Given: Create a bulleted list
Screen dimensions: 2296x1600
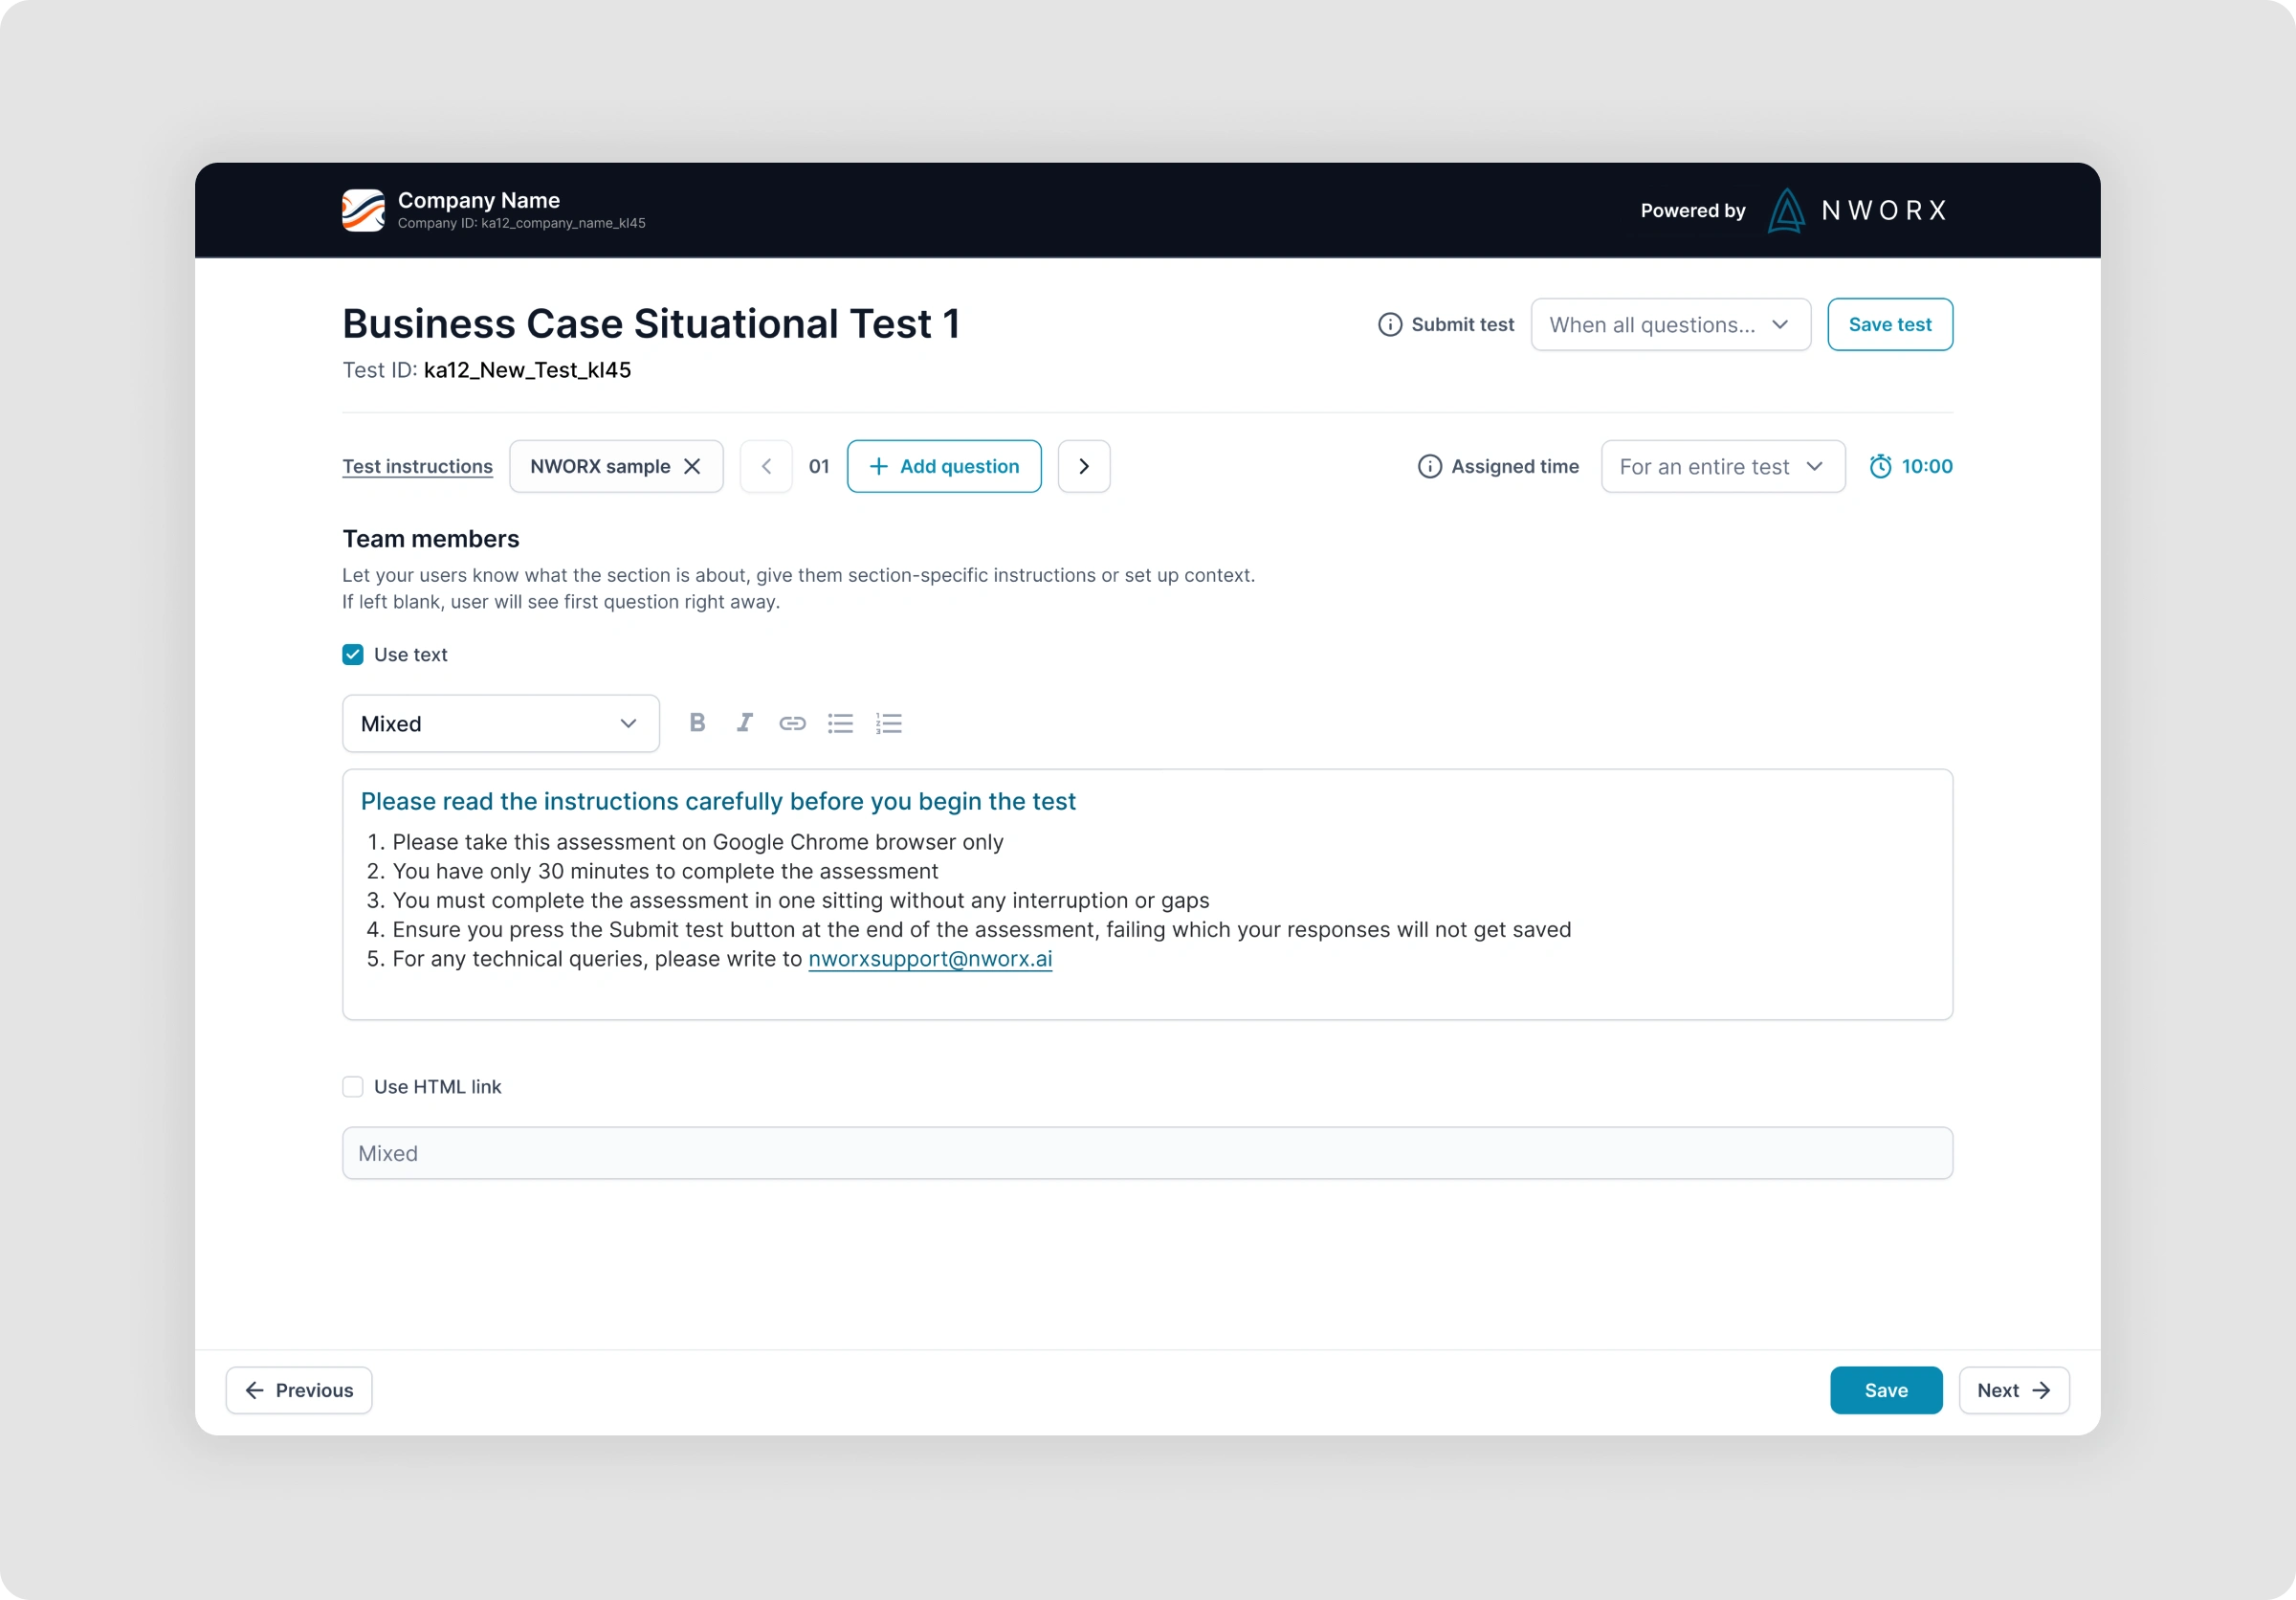Looking at the screenshot, I should [840, 723].
